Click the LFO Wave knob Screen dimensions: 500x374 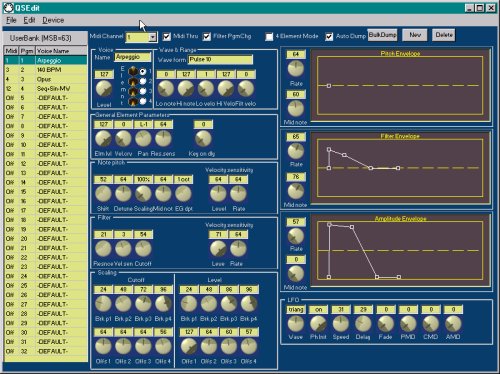296,323
